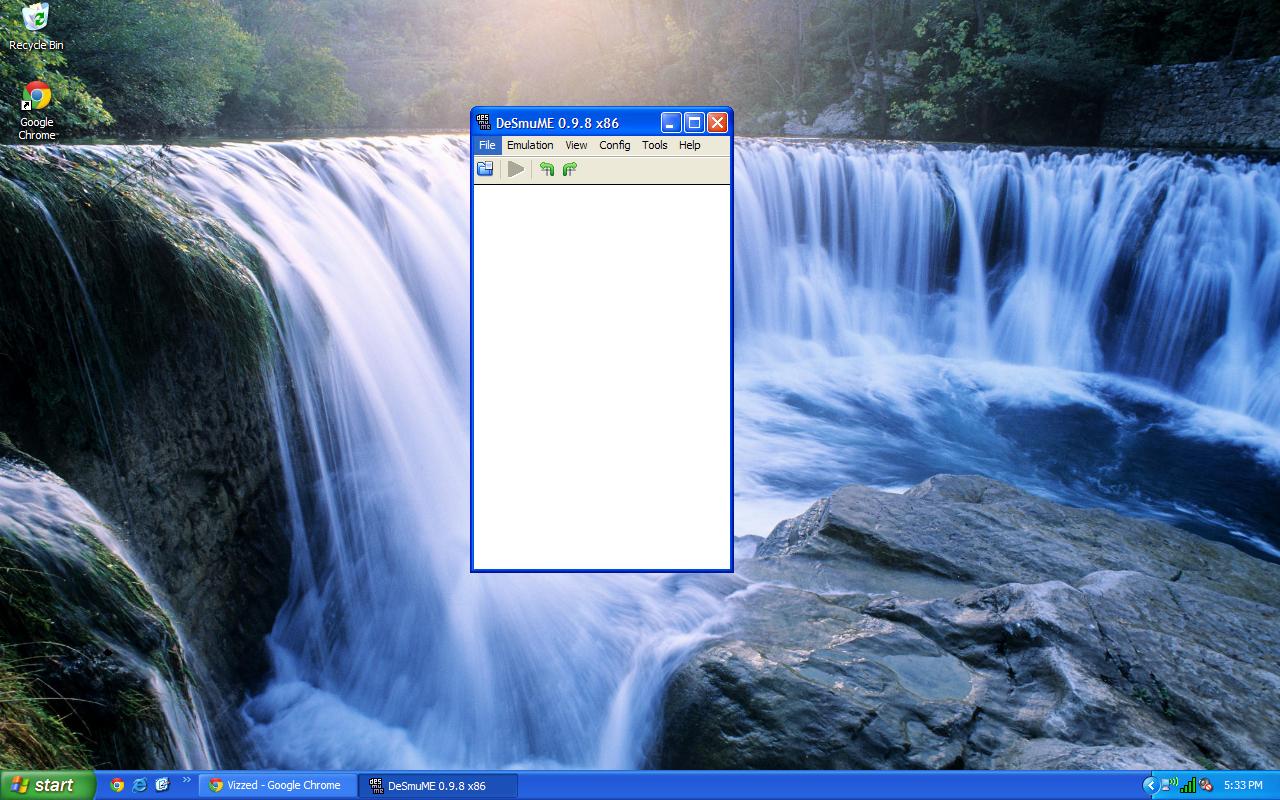The width and height of the screenshot is (1280, 800).
Task: Switch to Vizzed - Google Chrome taskbar button
Action: [x=277, y=785]
